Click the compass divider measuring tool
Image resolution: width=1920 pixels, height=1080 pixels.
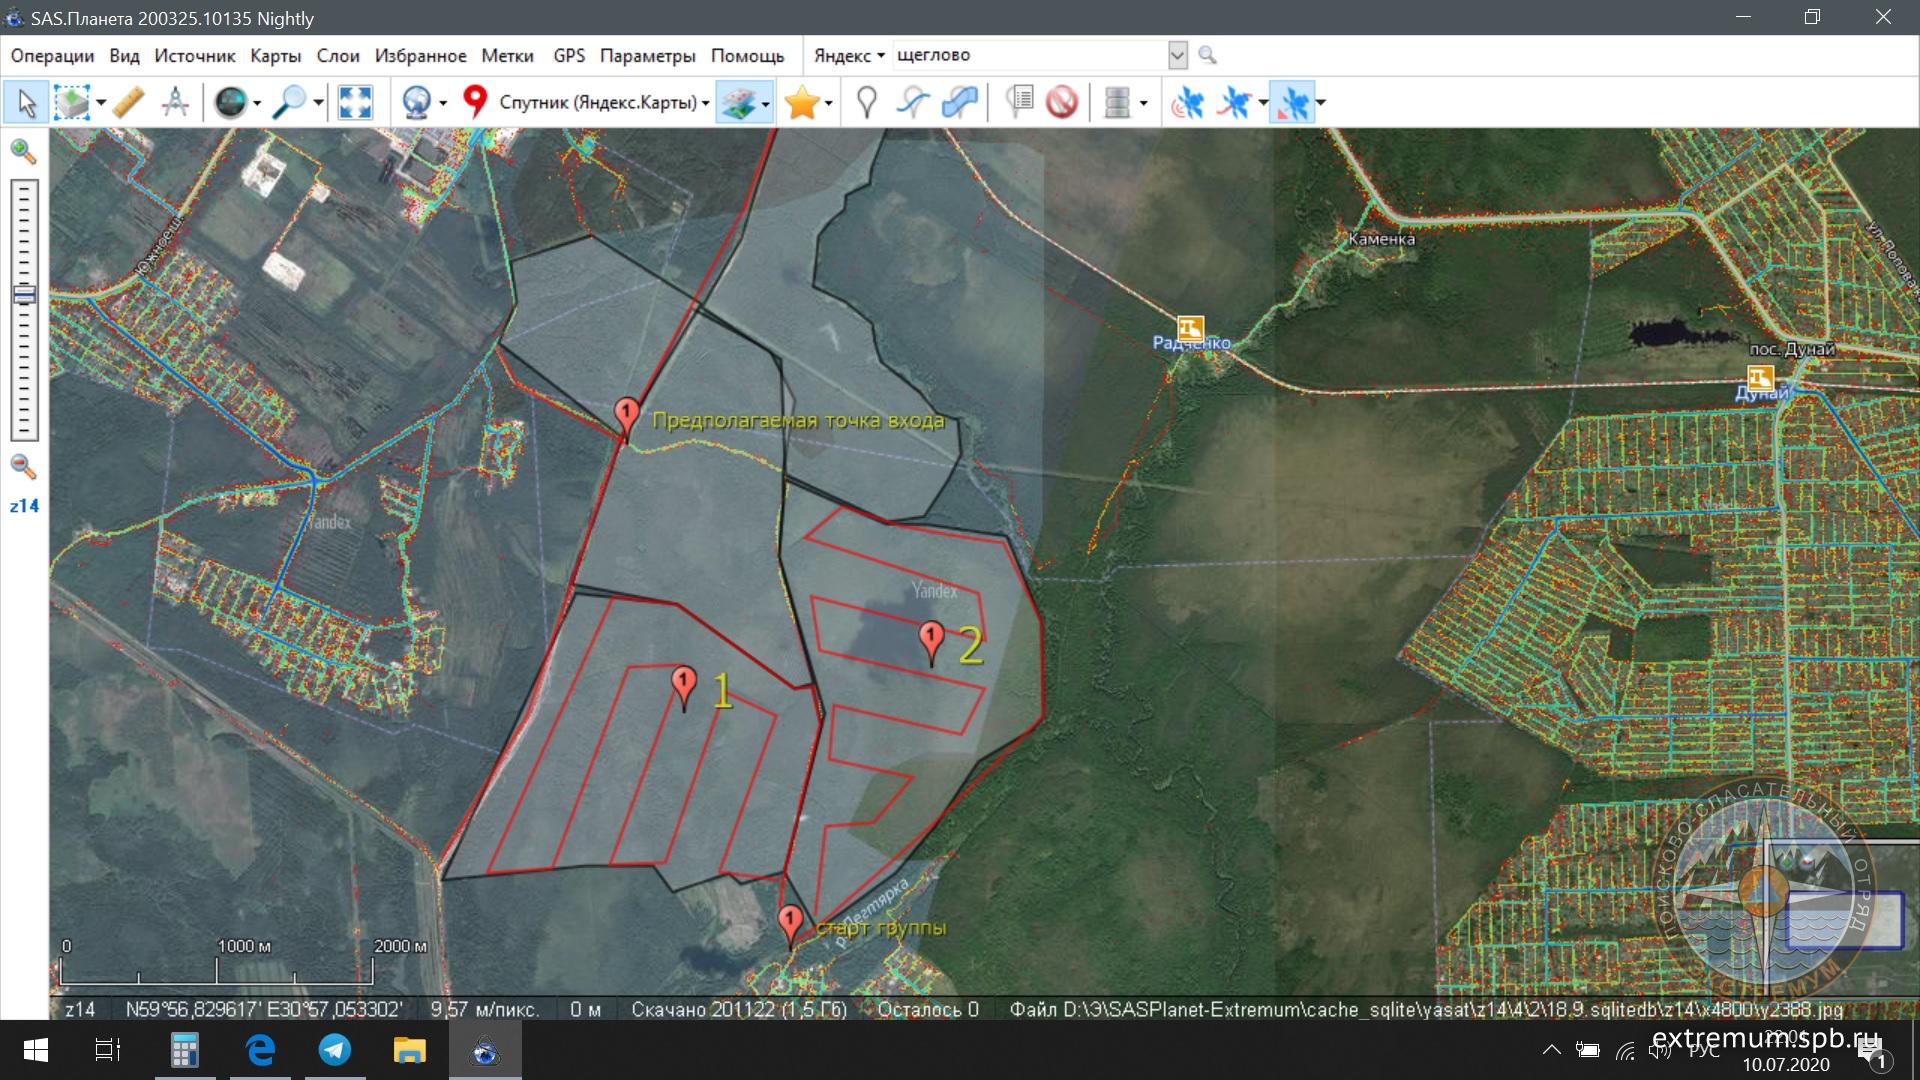(x=175, y=102)
